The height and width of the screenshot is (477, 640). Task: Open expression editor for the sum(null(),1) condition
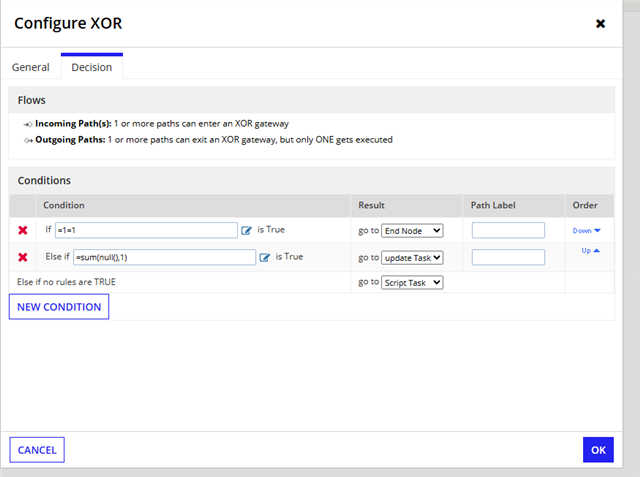(265, 257)
